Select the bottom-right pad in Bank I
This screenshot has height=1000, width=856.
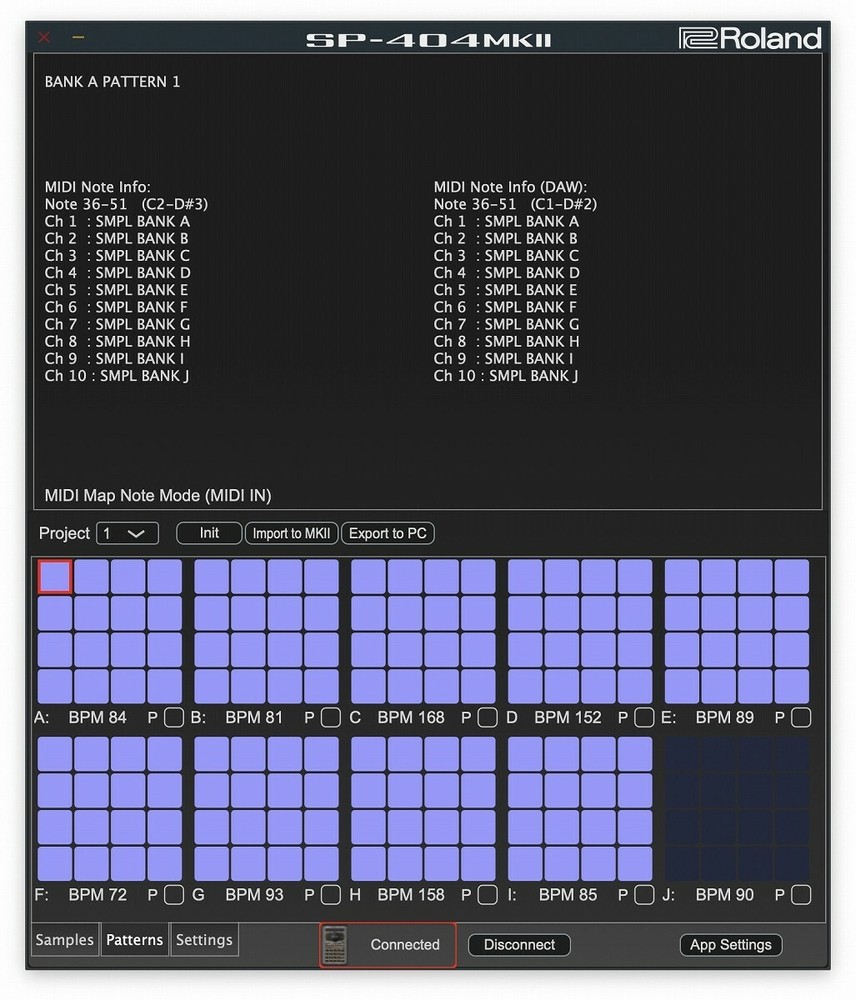tap(635, 863)
